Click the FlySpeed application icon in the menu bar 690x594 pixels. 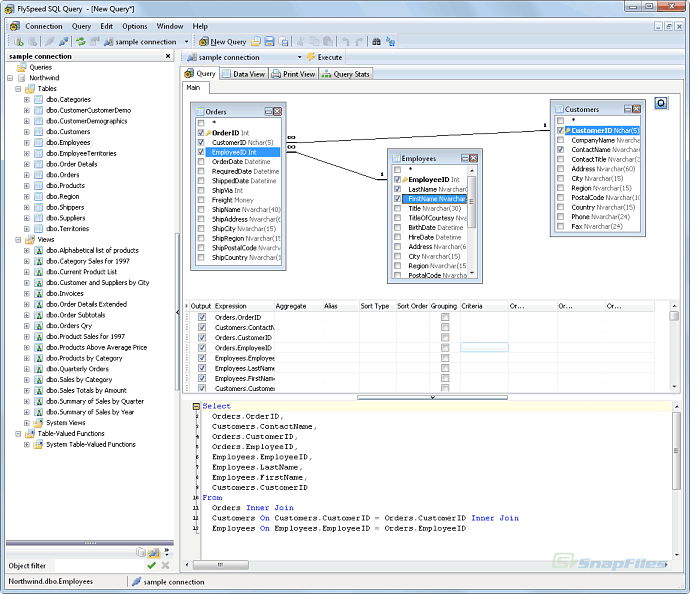click(x=15, y=26)
